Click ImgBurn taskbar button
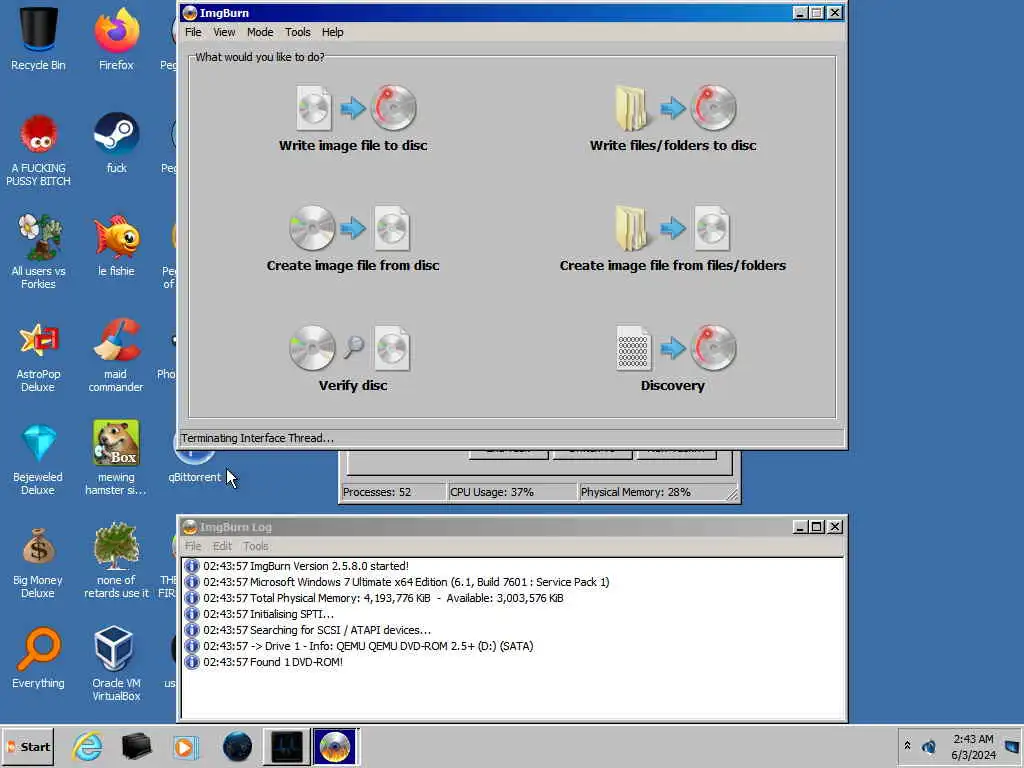 pyautogui.click(x=335, y=746)
